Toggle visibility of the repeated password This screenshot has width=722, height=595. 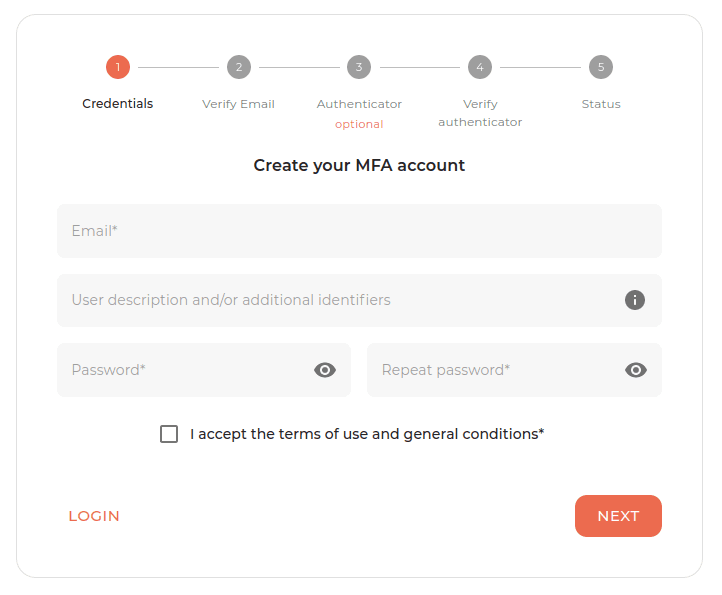click(636, 370)
